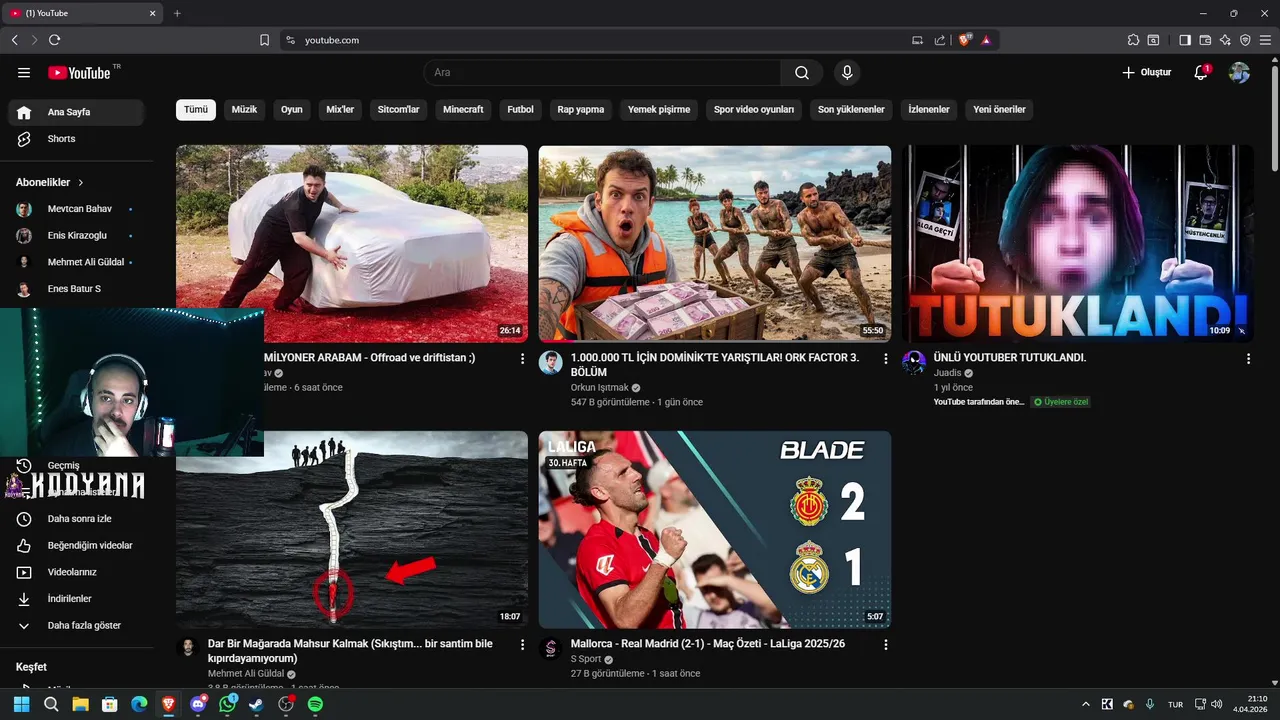Open the YouTube notifications bell
1280x720 pixels.
click(1201, 73)
